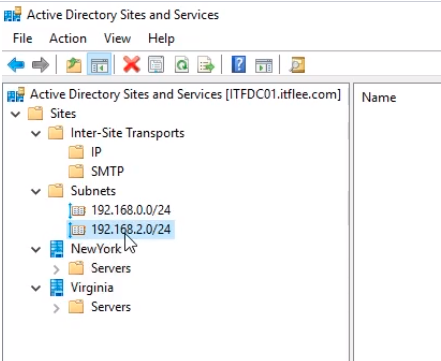Click the folder icon of NewYork Servers
This screenshot has width=441, height=361.
(76, 268)
